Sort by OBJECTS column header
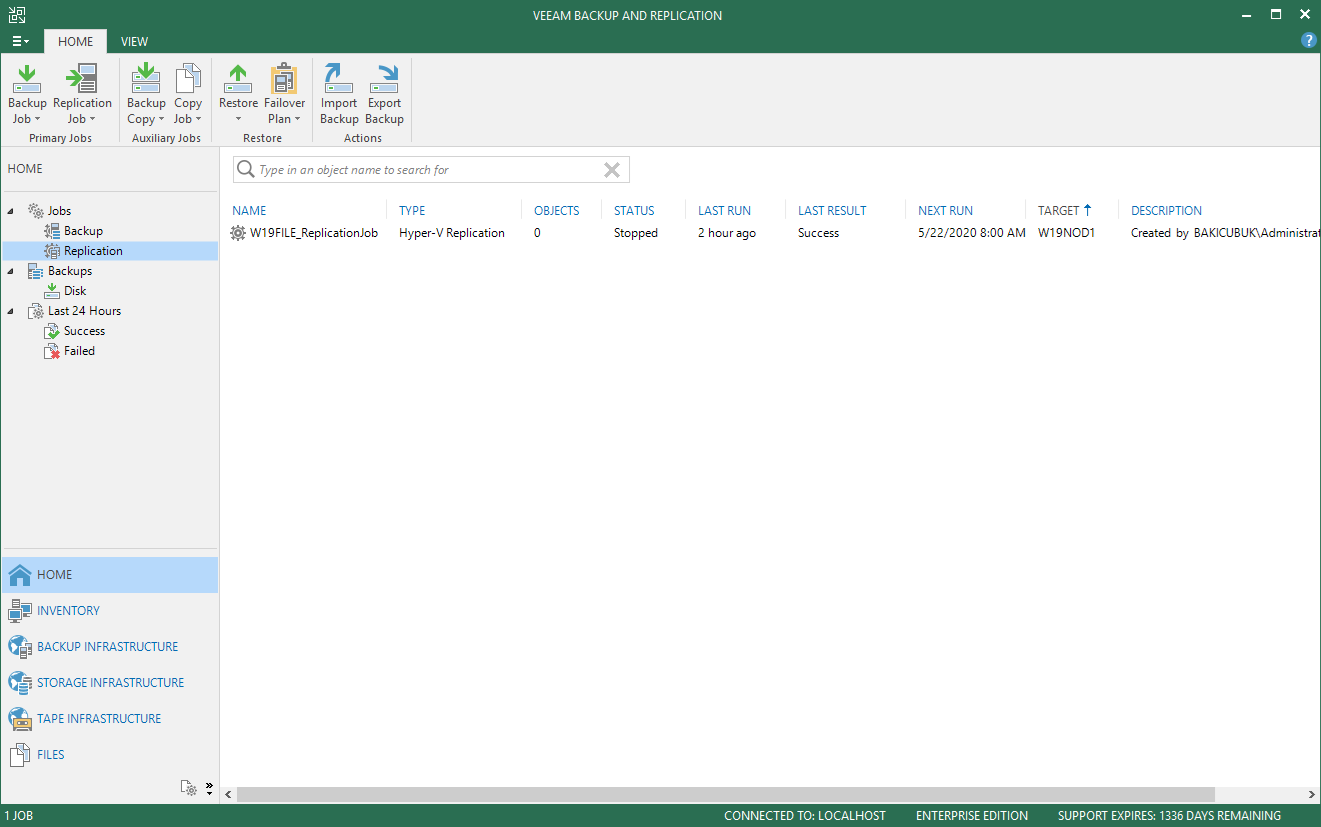This screenshot has width=1321, height=827. pyautogui.click(x=556, y=211)
